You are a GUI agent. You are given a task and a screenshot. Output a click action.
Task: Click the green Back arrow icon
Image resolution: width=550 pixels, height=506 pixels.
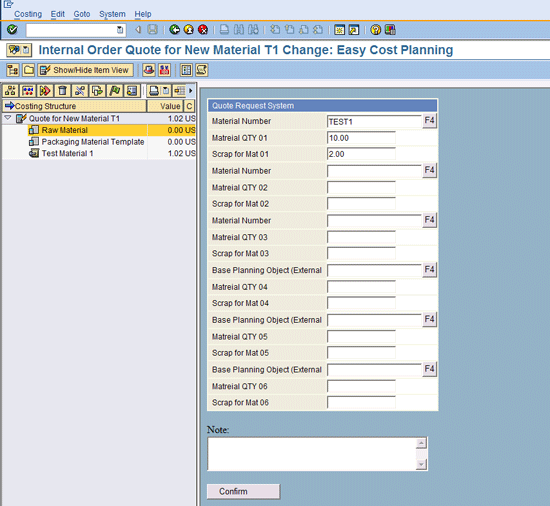click(174, 29)
